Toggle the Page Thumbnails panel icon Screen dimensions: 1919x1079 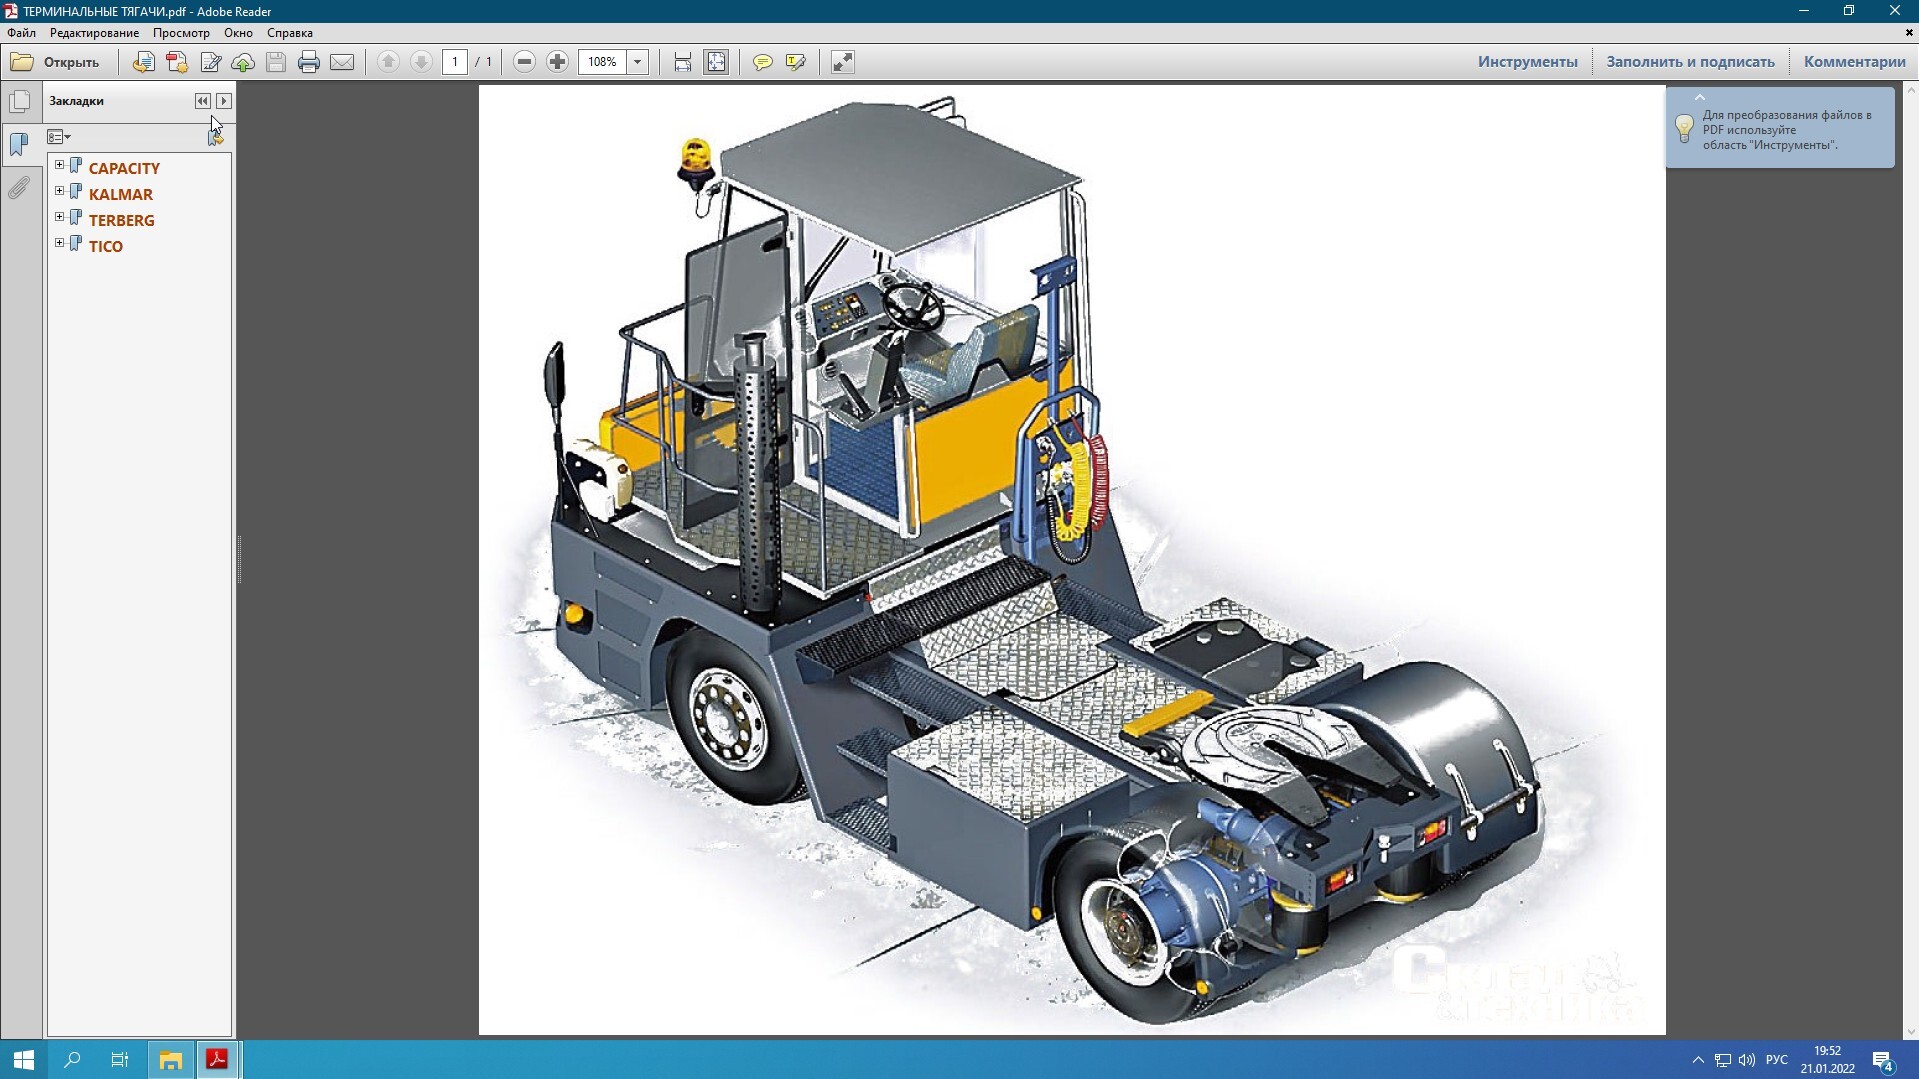click(19, 102)
